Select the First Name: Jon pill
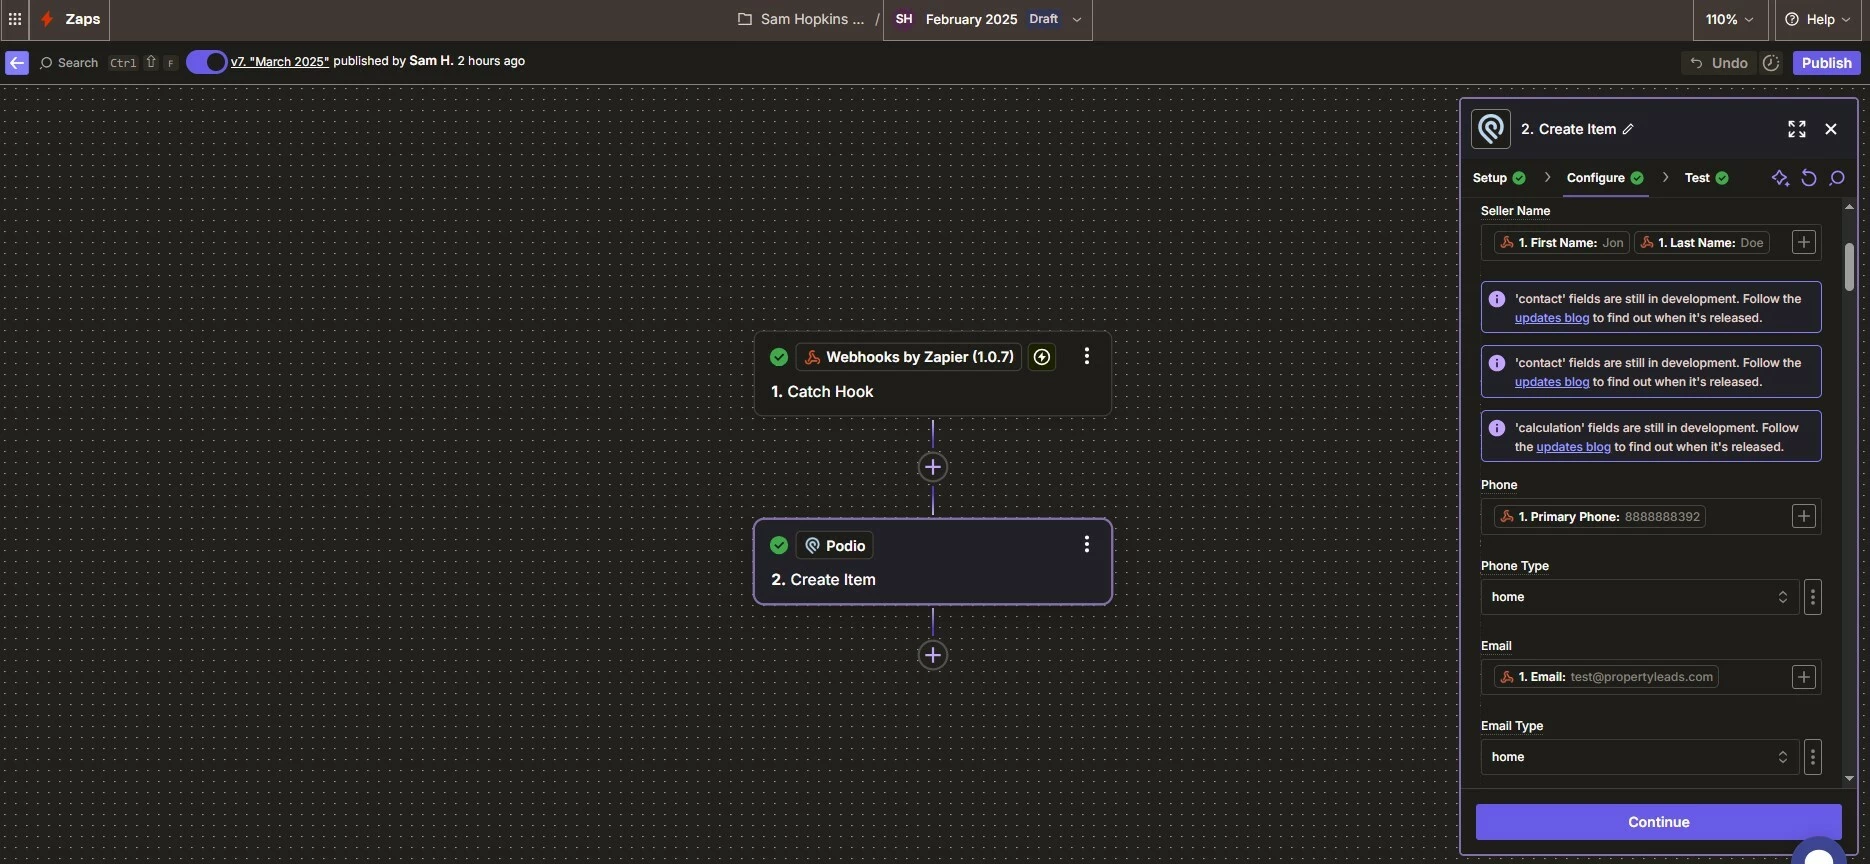The width and height of the screenshot is (1870, 864). 1561,243
